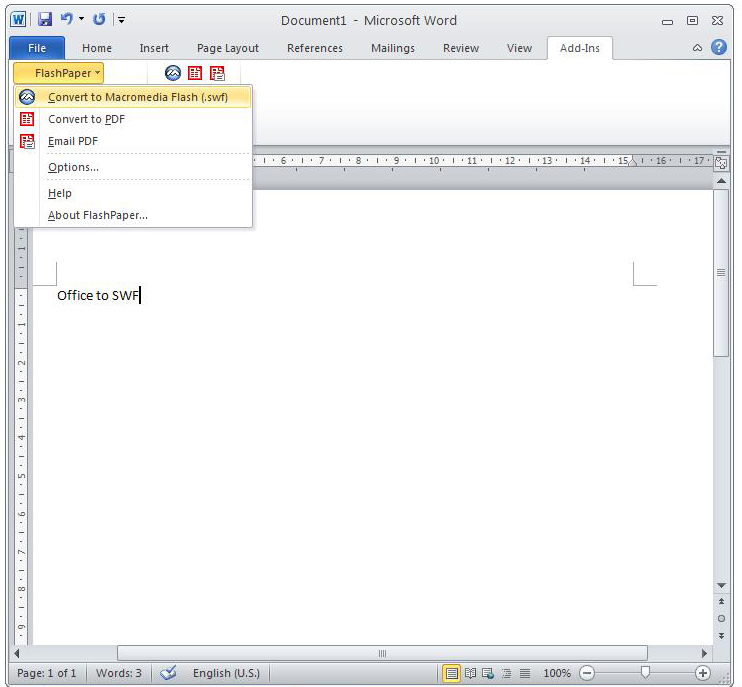
Task: Undo the last action
Action: pos(67,19)
